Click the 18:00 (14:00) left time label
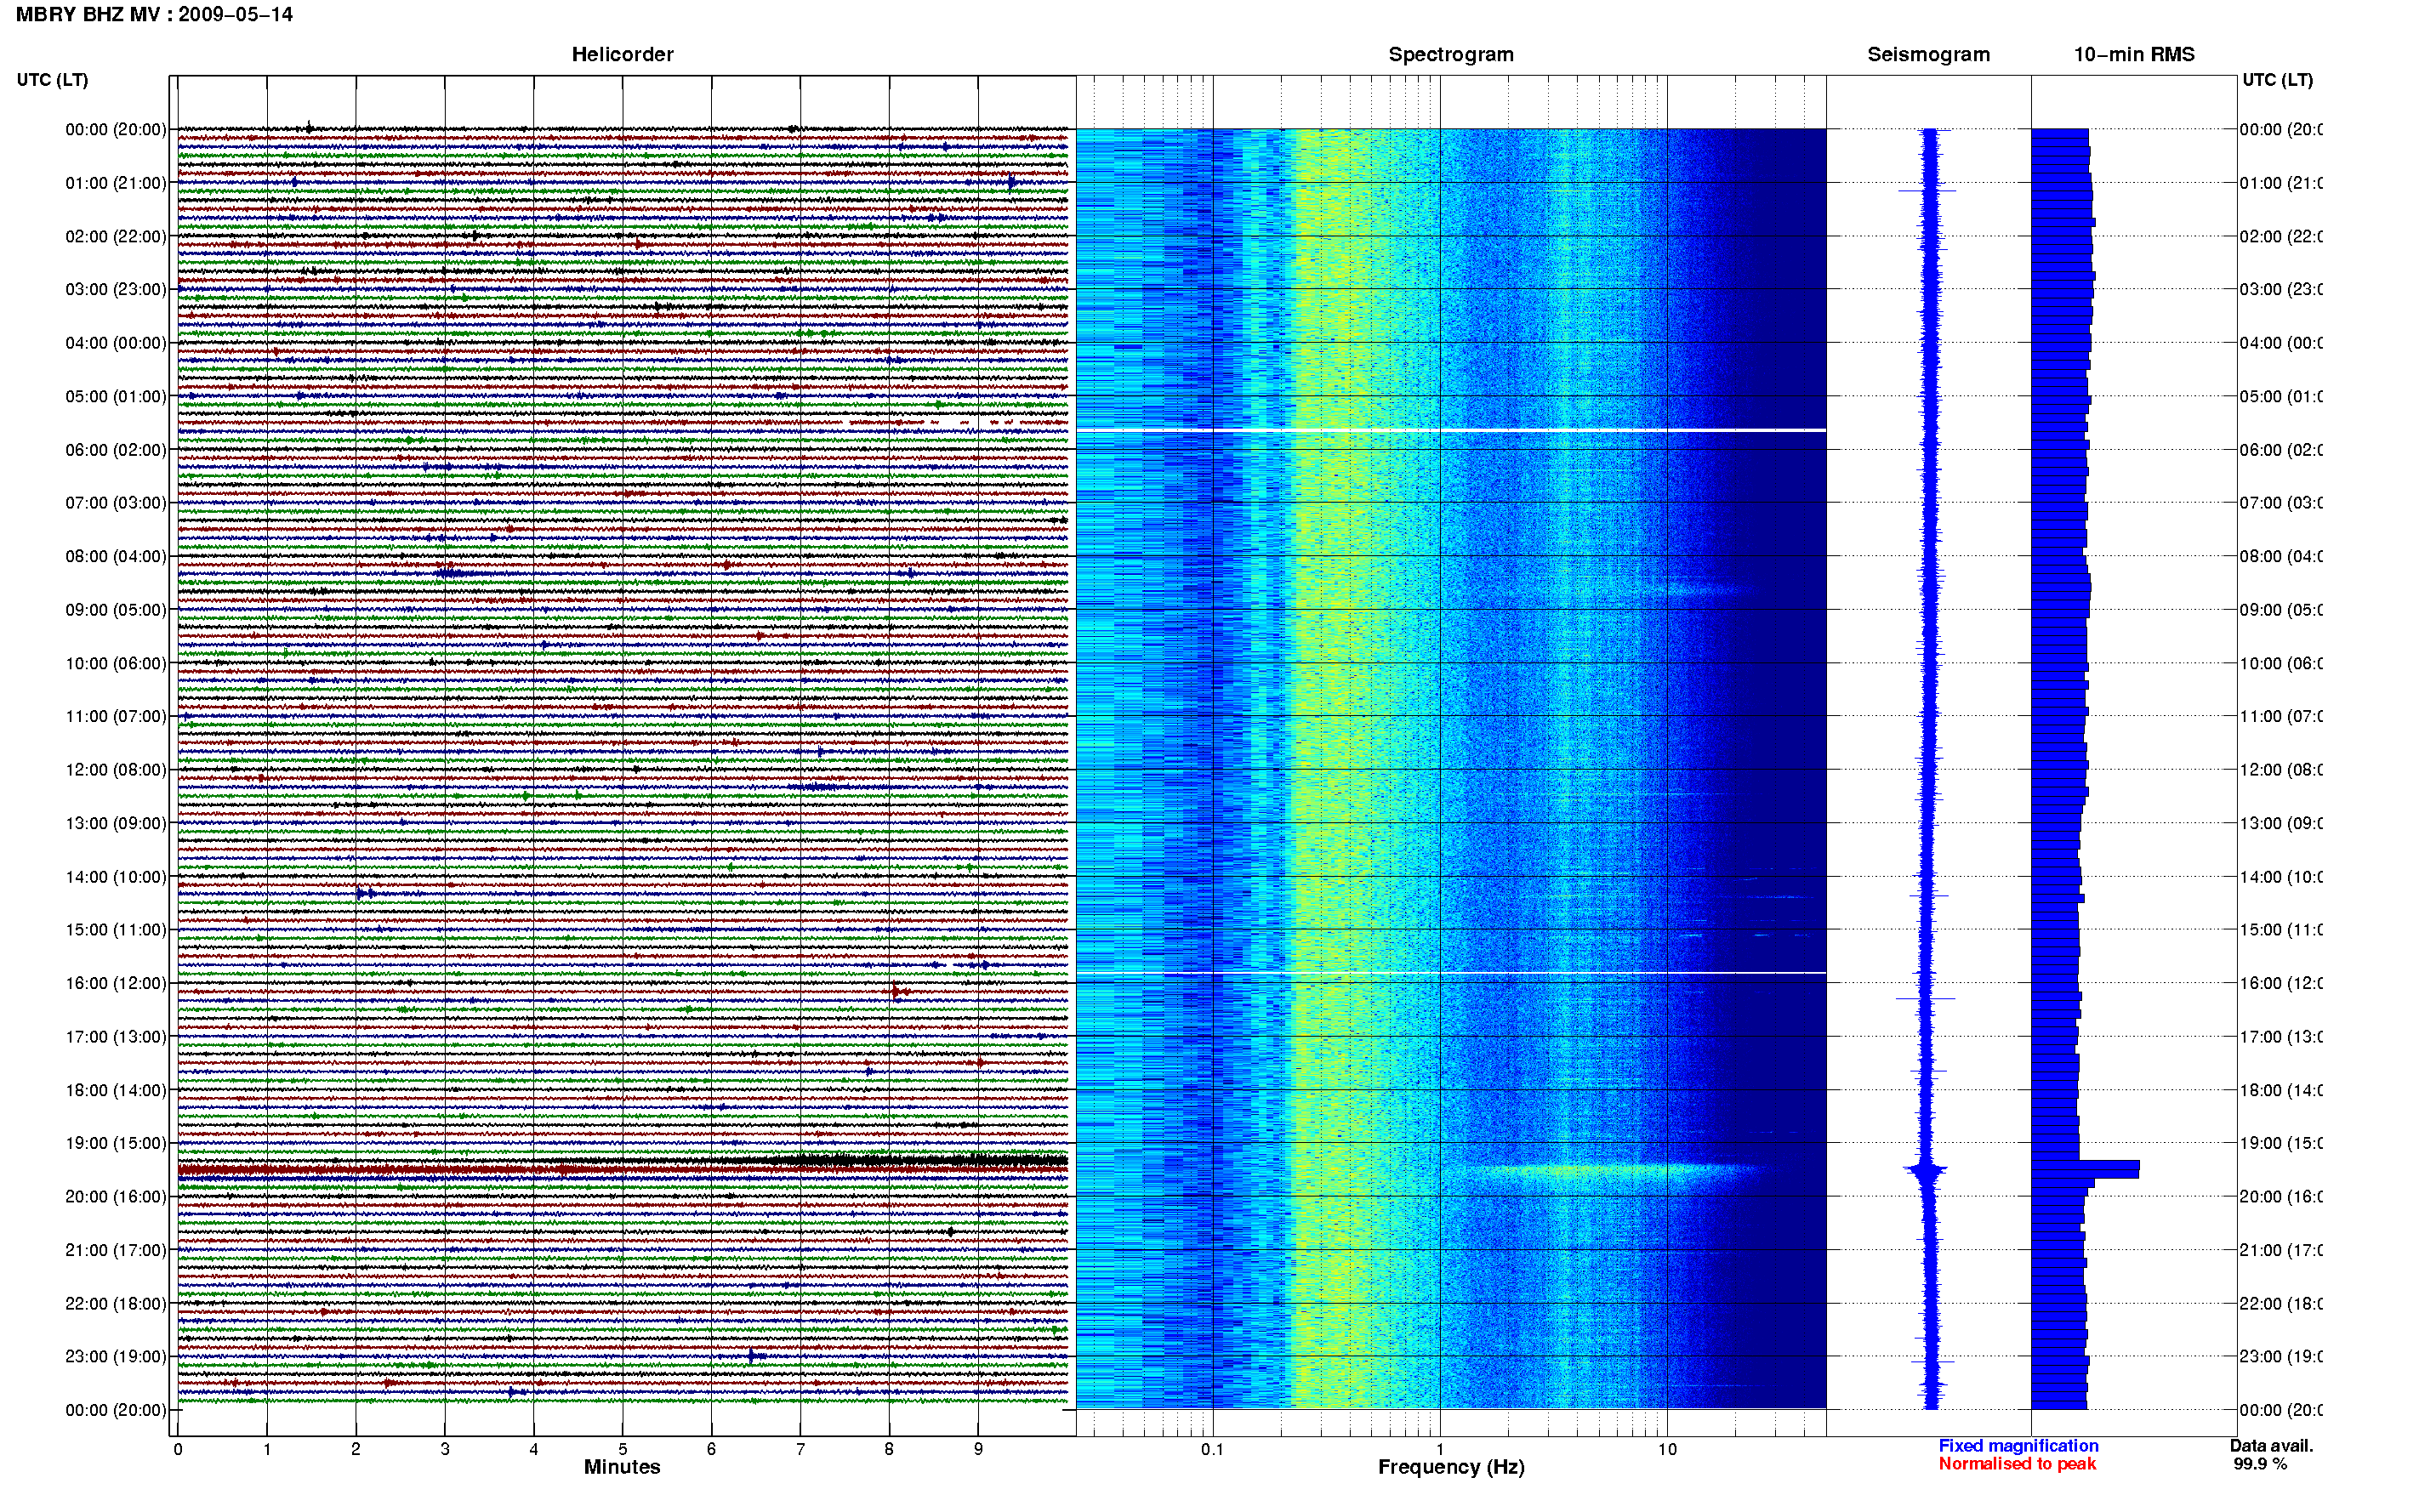Screen dimensions: 2419x1512 click(x=116, y=1091)
